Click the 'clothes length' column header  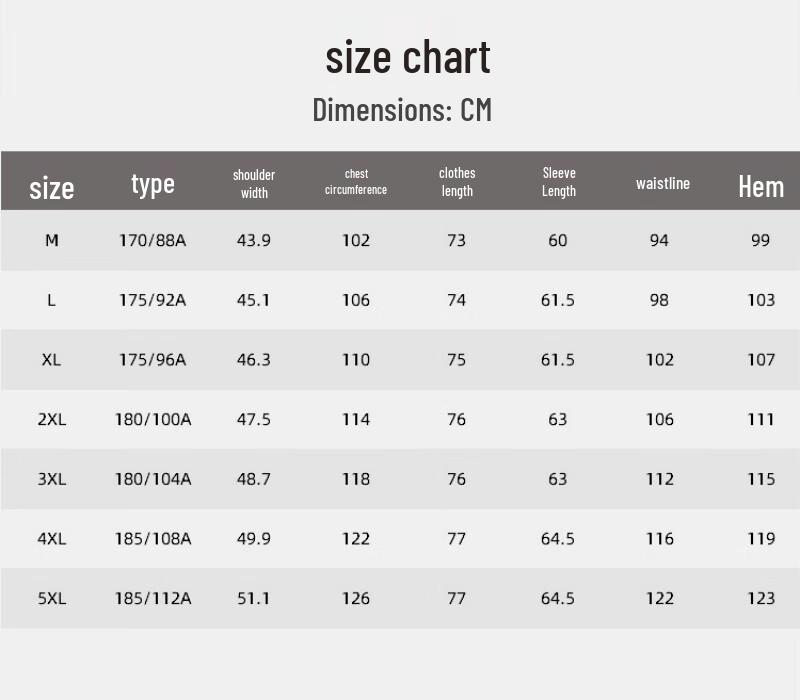pyautogui.click(x=457, y=181)
